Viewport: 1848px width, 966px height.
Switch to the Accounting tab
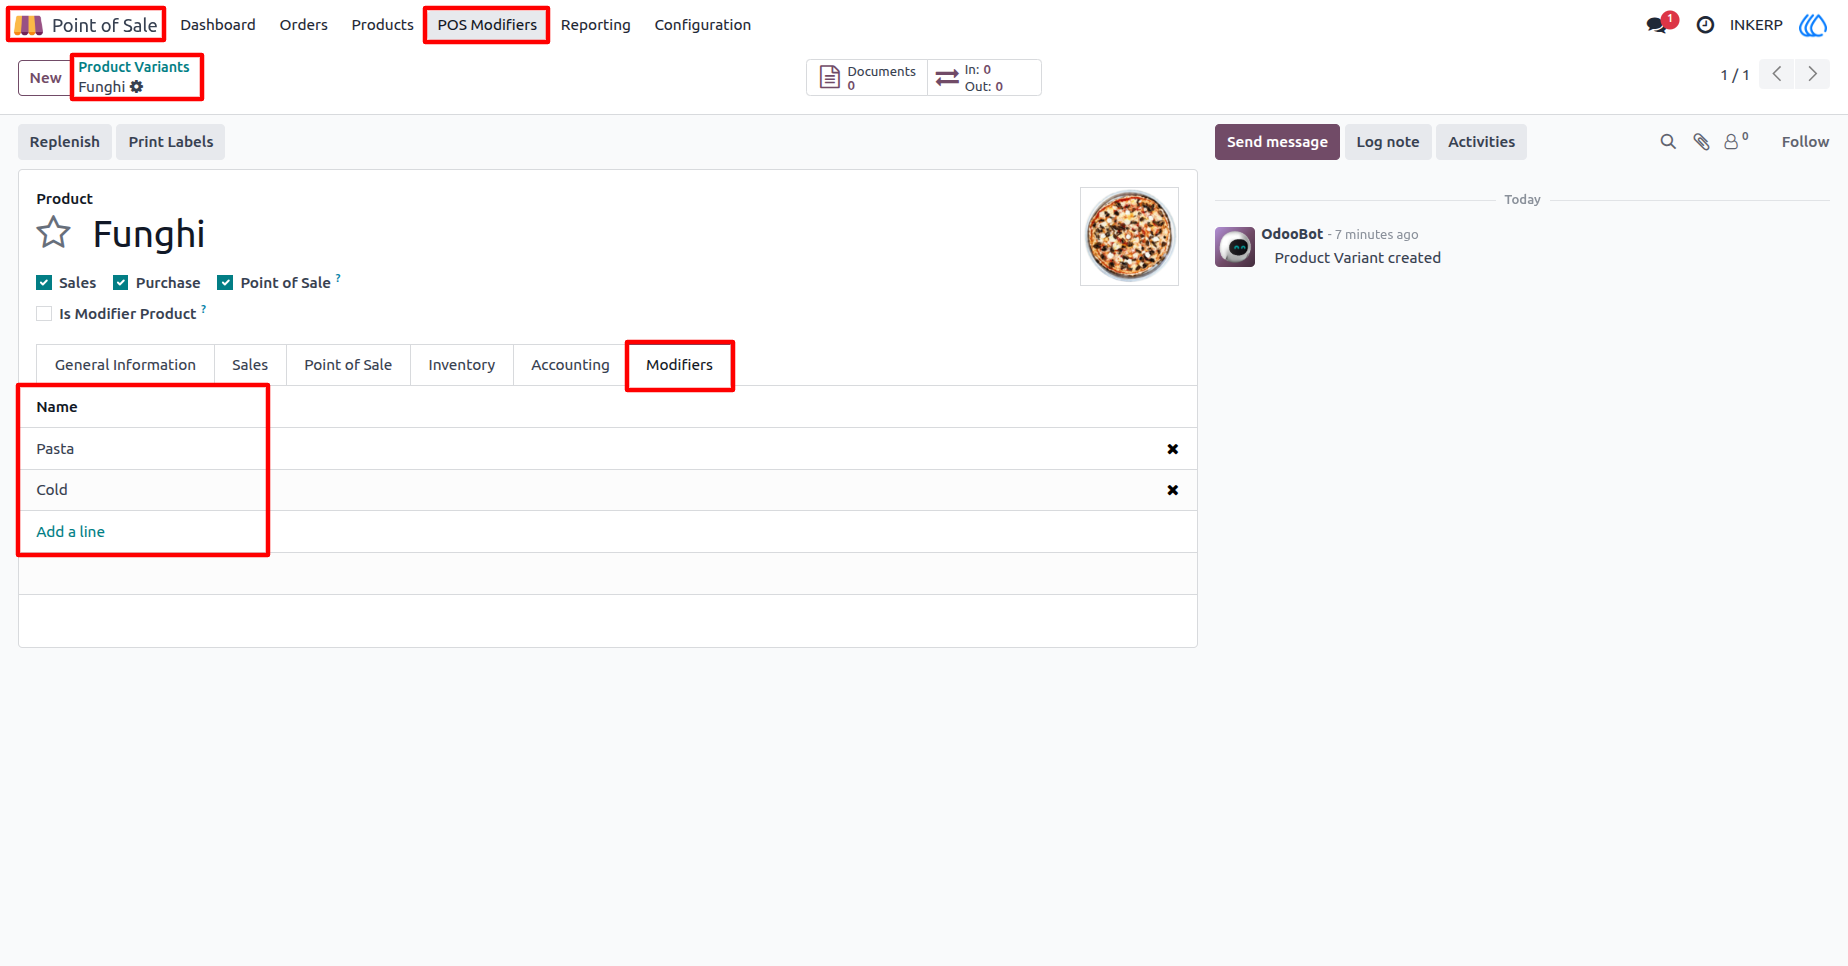tap(570, 365)
